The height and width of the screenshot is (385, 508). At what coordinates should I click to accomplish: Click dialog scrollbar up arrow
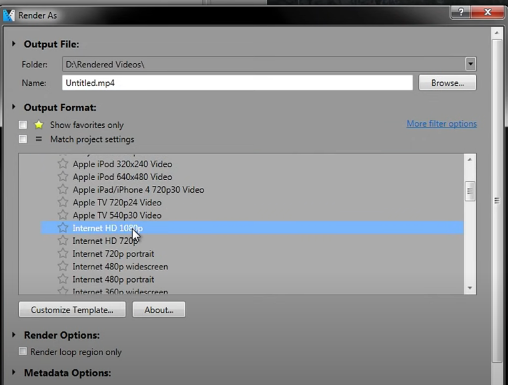(497, 33)
